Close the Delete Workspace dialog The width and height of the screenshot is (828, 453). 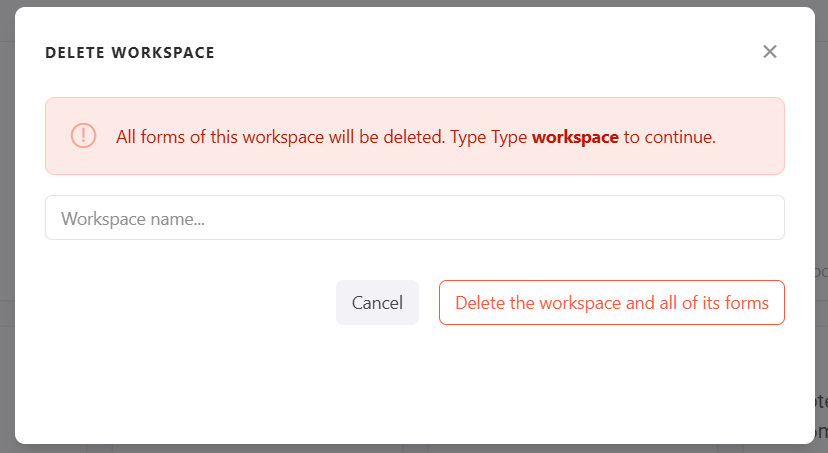[769, 52]
